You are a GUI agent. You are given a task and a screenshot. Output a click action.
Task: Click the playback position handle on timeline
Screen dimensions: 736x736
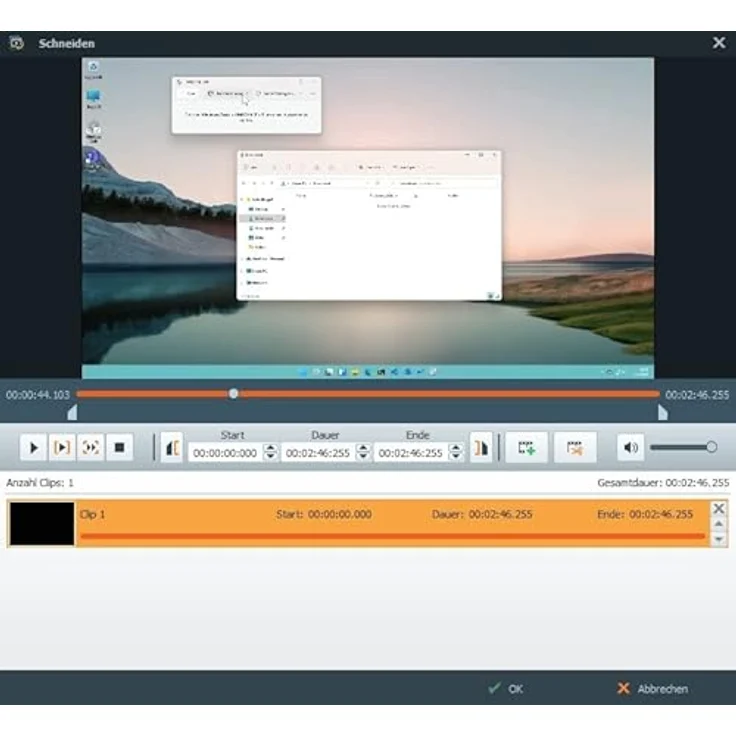233,394
